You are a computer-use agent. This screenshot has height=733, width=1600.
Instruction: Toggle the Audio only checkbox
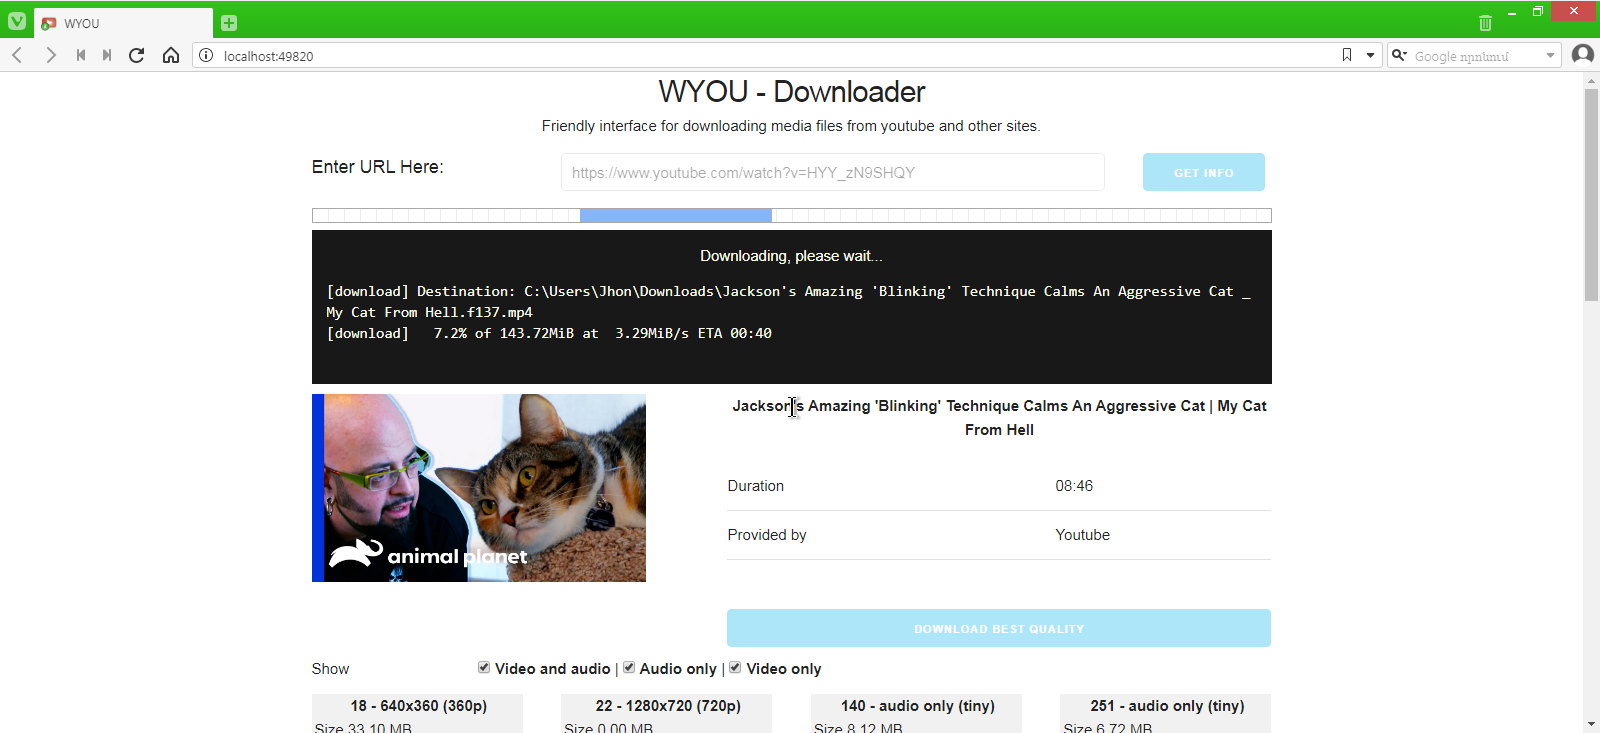coord(629,668)
